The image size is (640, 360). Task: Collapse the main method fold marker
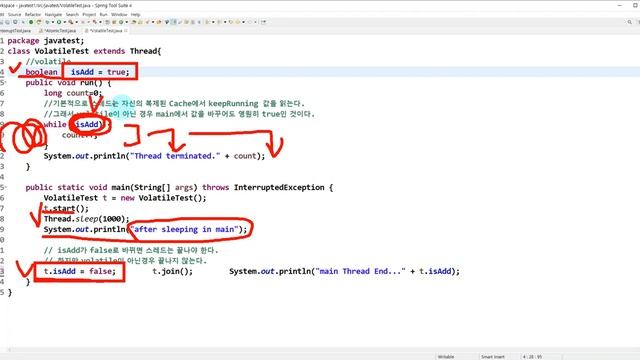click(x=5, y=187)
